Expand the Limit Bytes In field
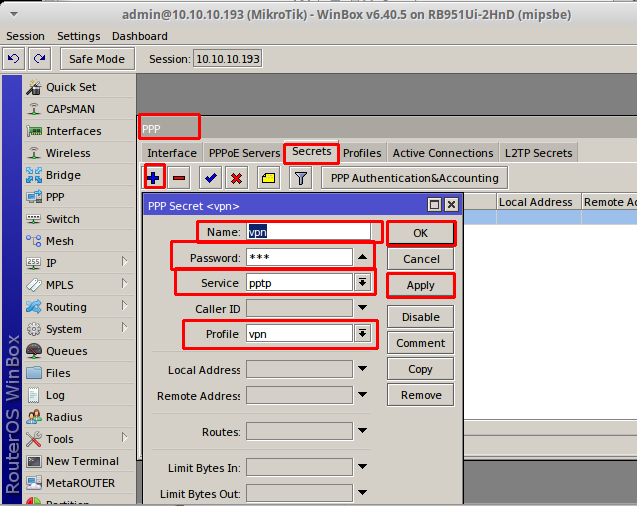Viewport: 637px width, 506px height. coord(362,467)
